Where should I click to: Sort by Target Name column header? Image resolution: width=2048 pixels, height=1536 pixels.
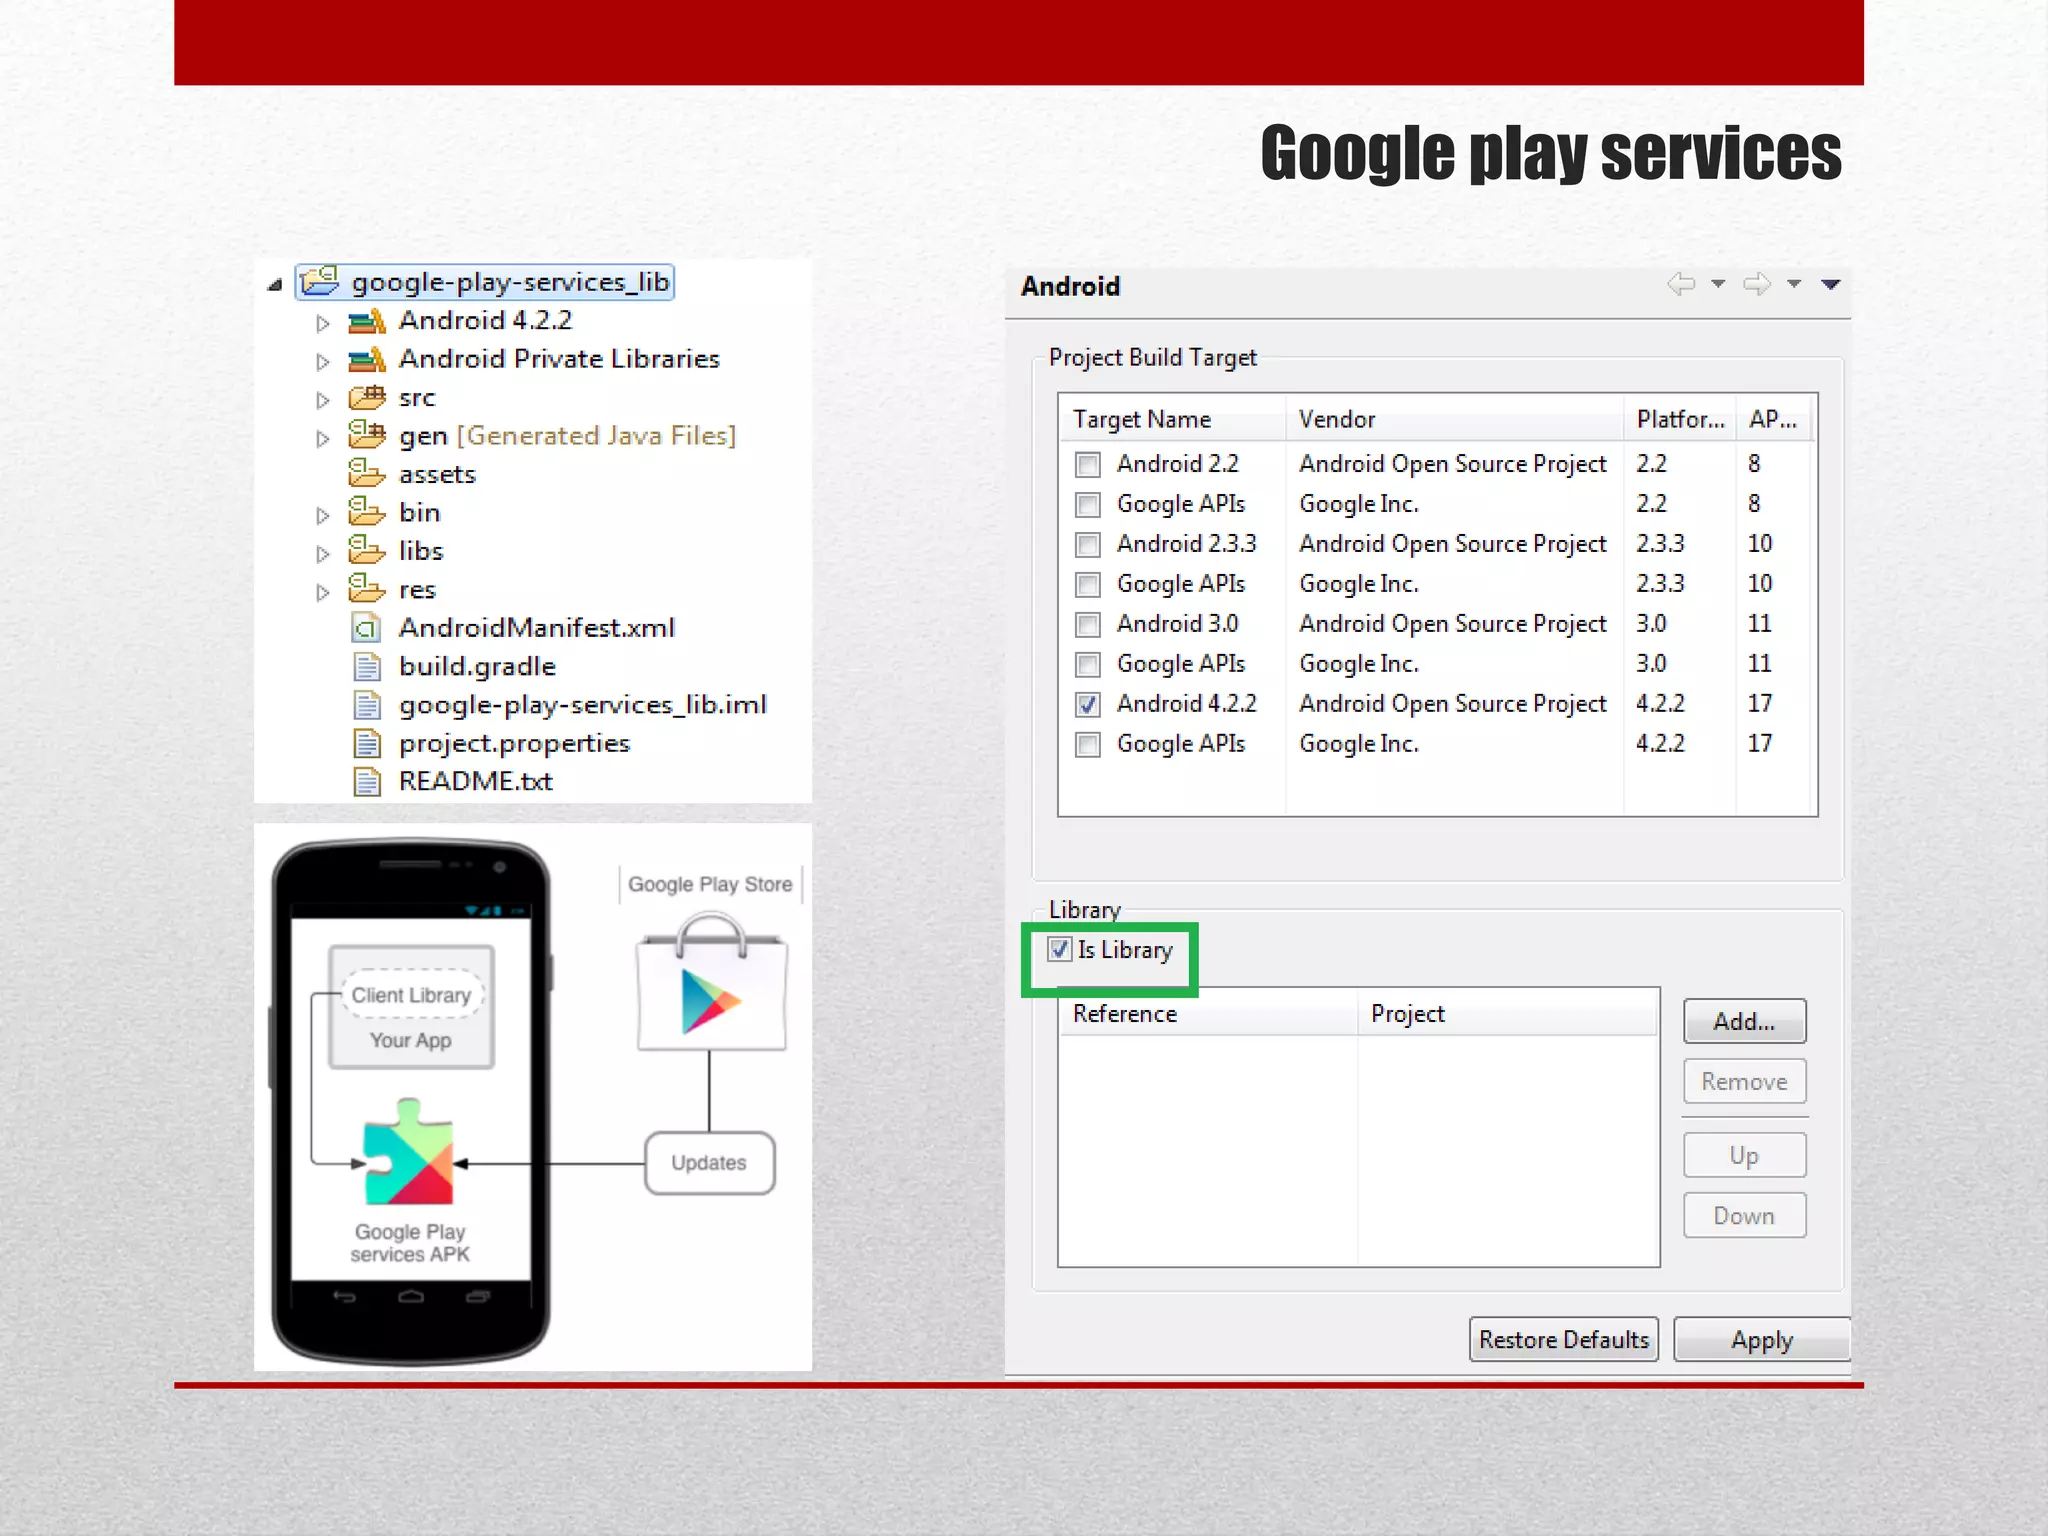[x=1172, y=419]
